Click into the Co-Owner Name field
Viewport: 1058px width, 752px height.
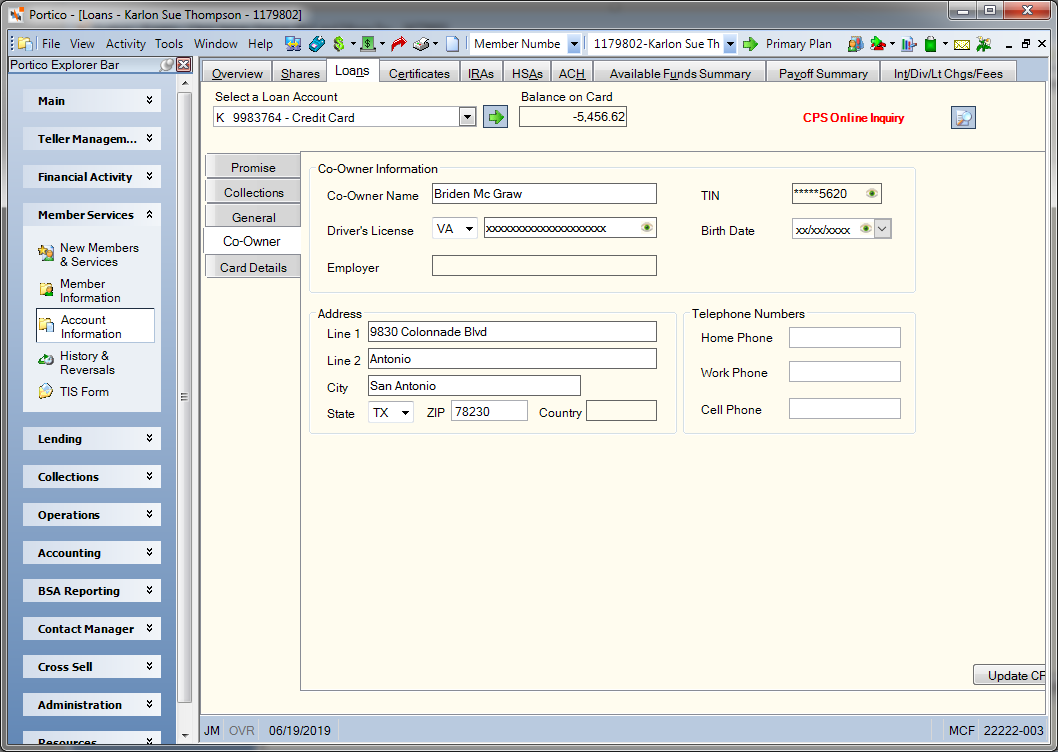coord(544,194)
